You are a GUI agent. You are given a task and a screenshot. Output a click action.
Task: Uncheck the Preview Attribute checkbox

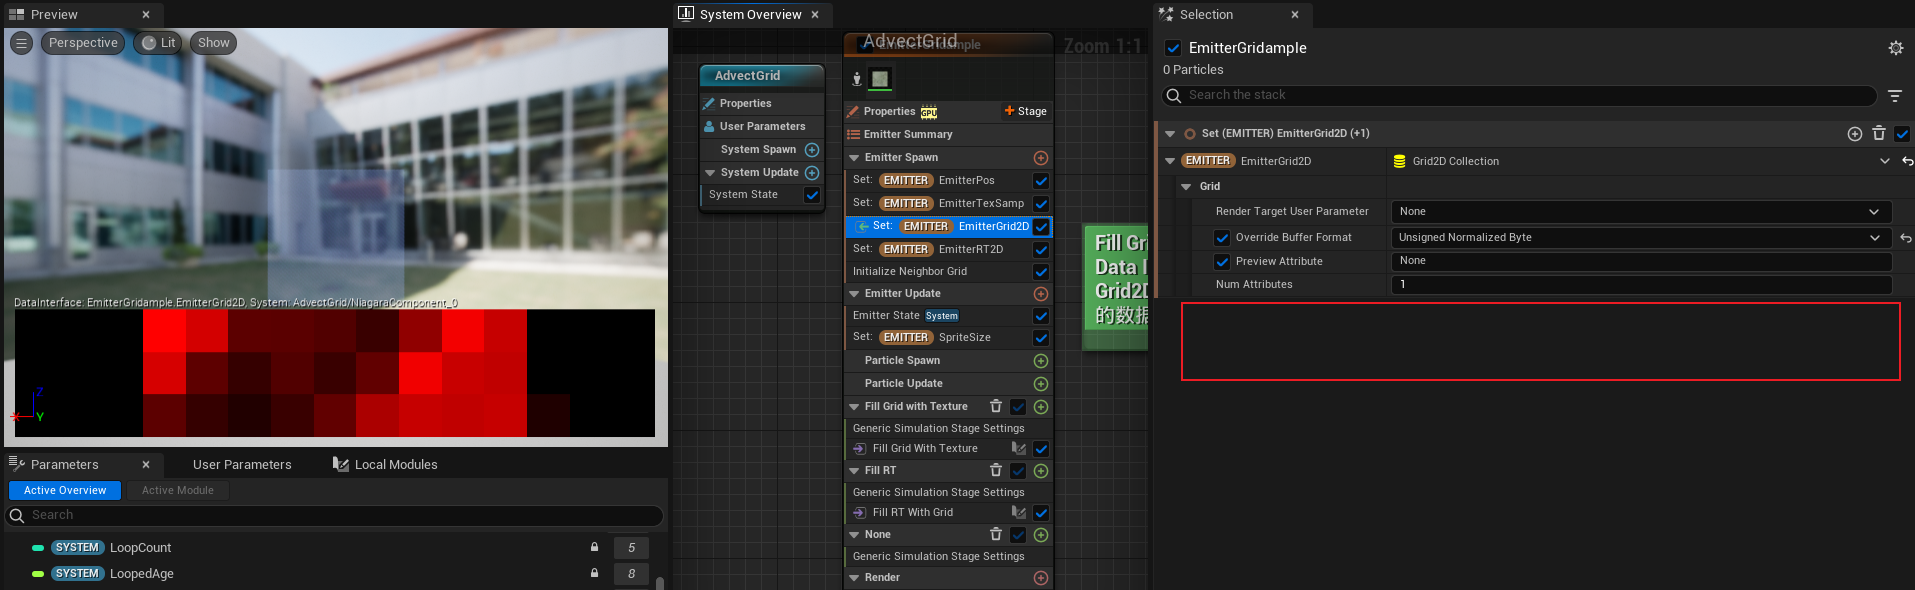click(x=1221, y=262)
